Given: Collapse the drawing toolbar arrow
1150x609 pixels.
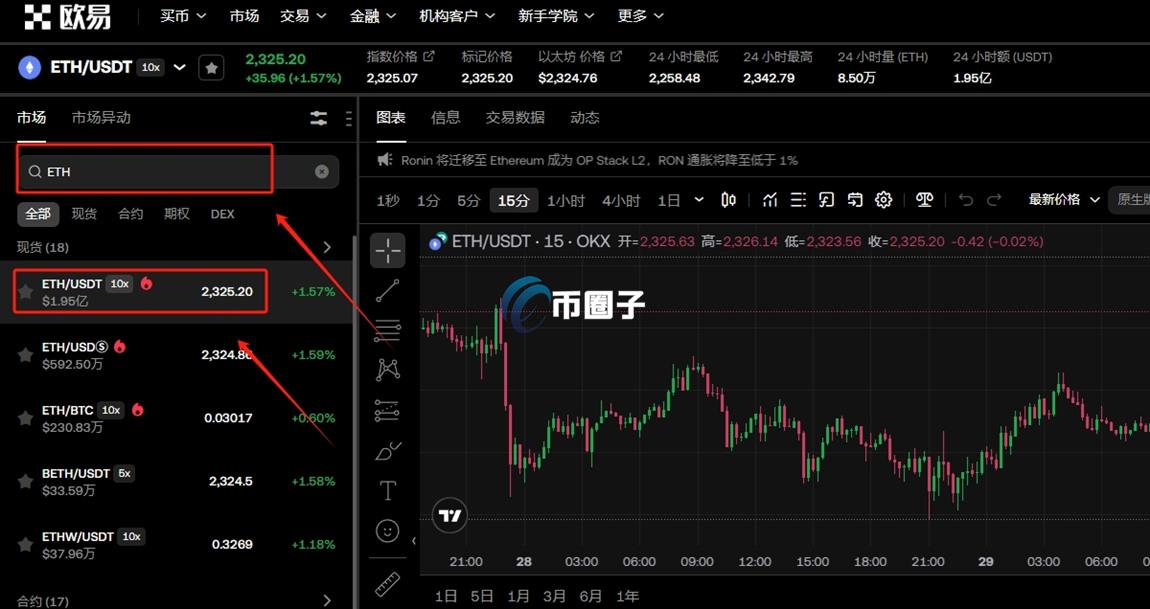Looking at the screenshot, I should tap(414, 541).
